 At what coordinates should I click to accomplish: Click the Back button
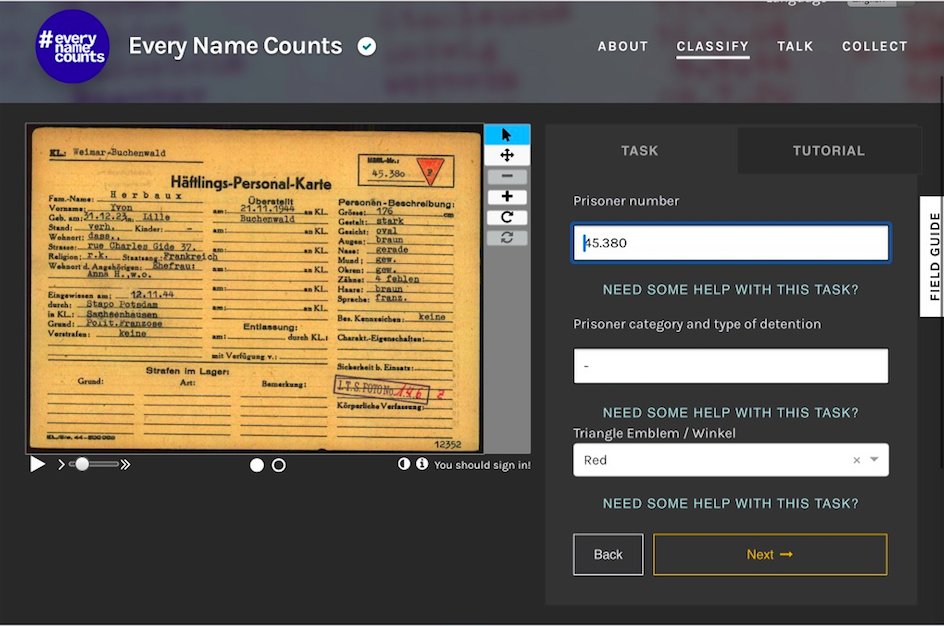tap(608, 554)
